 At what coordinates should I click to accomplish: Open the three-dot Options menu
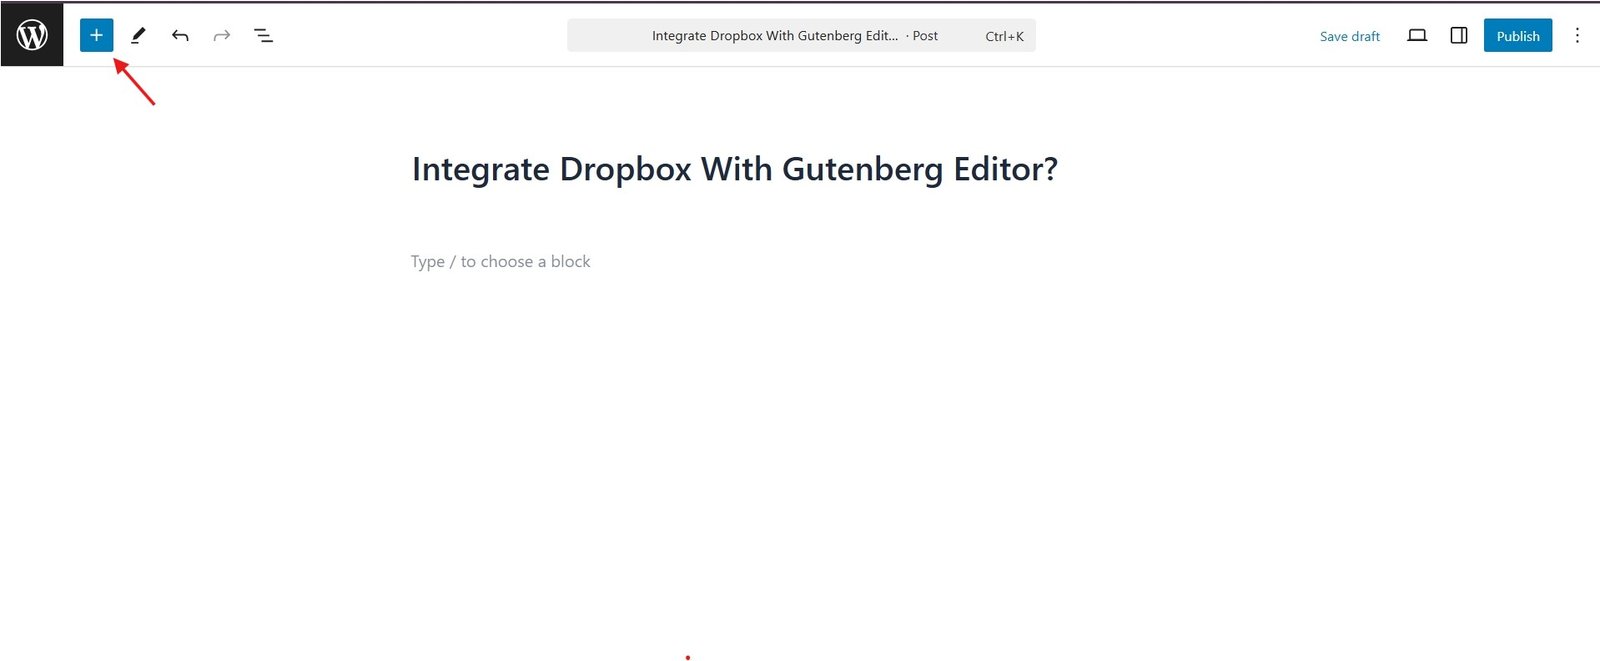pos(1577,35)
